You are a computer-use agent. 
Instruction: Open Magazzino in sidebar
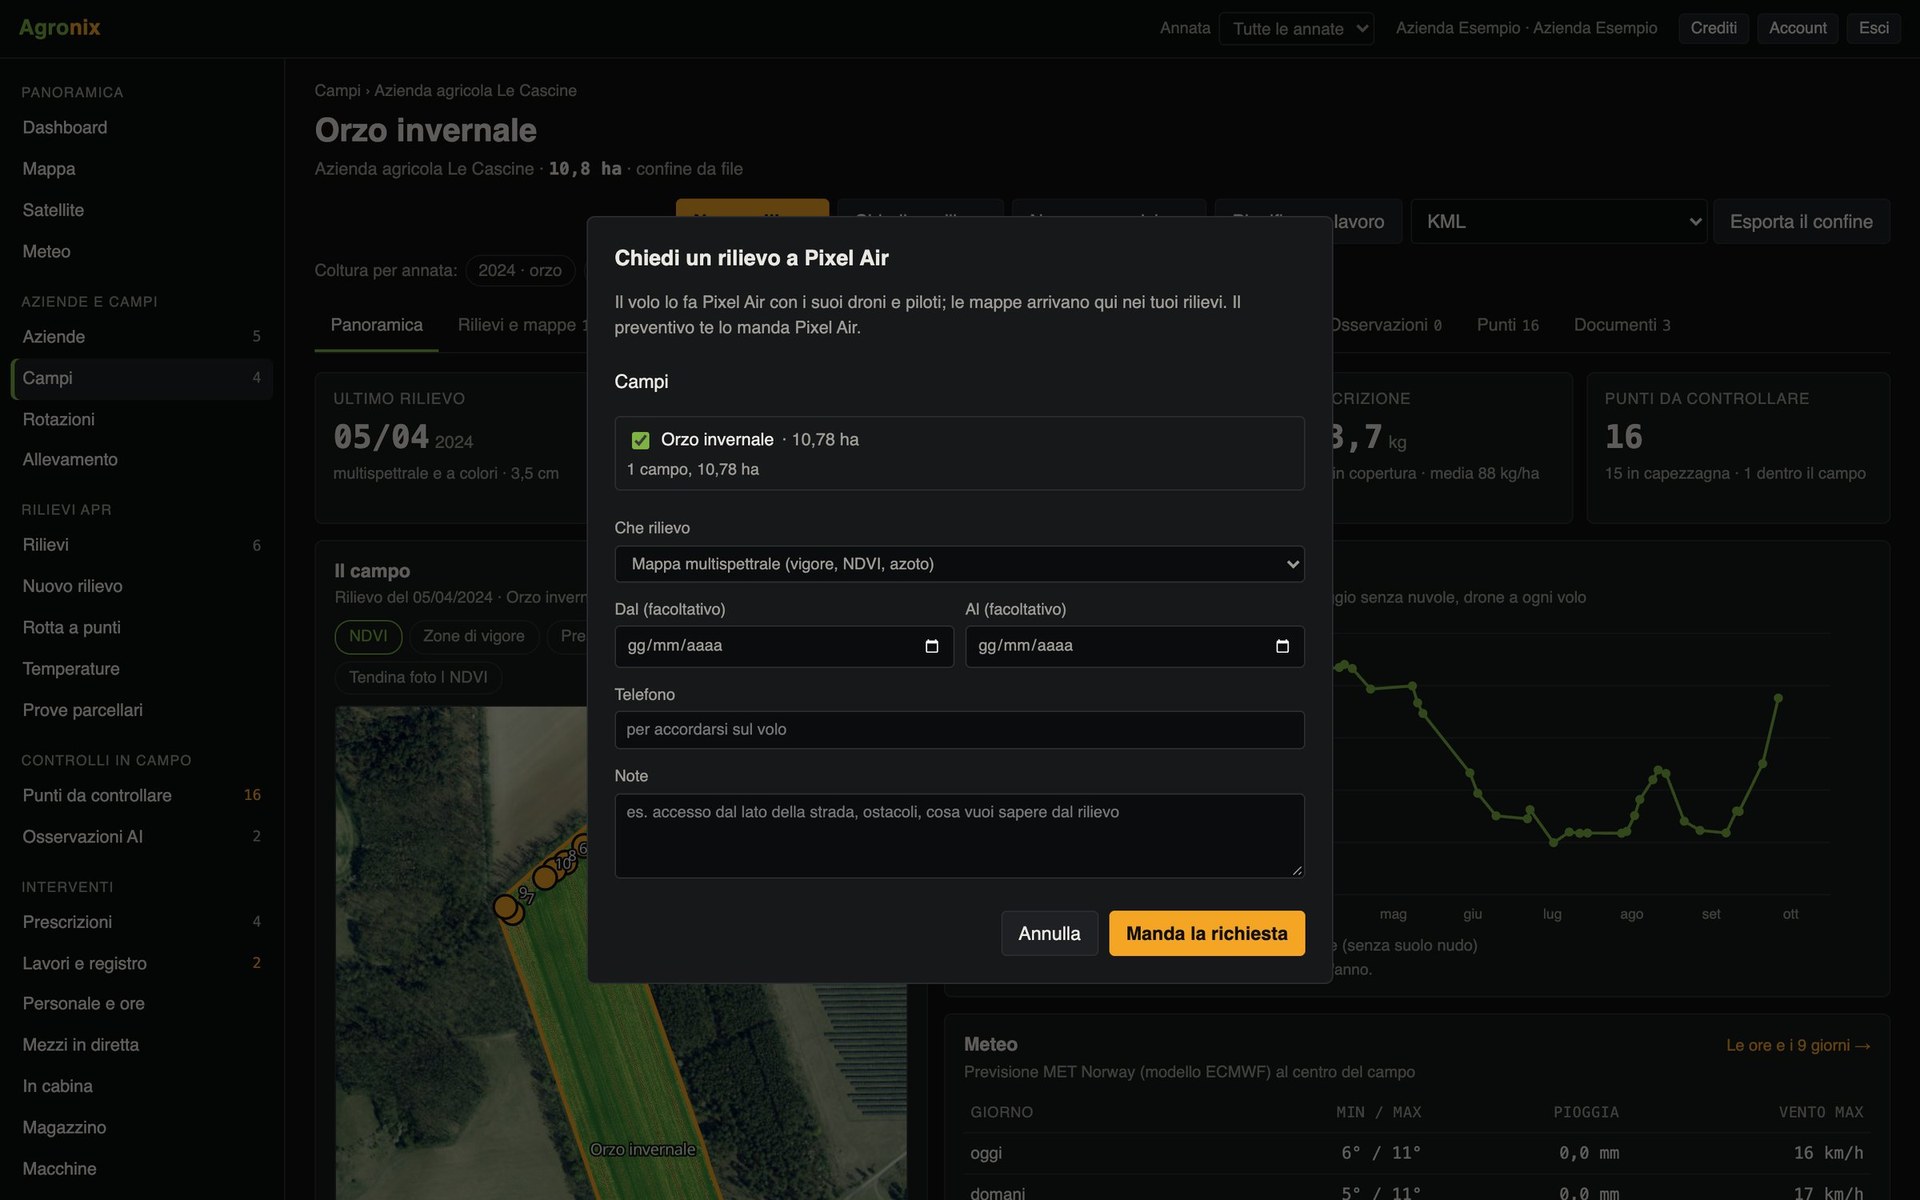141,1127
